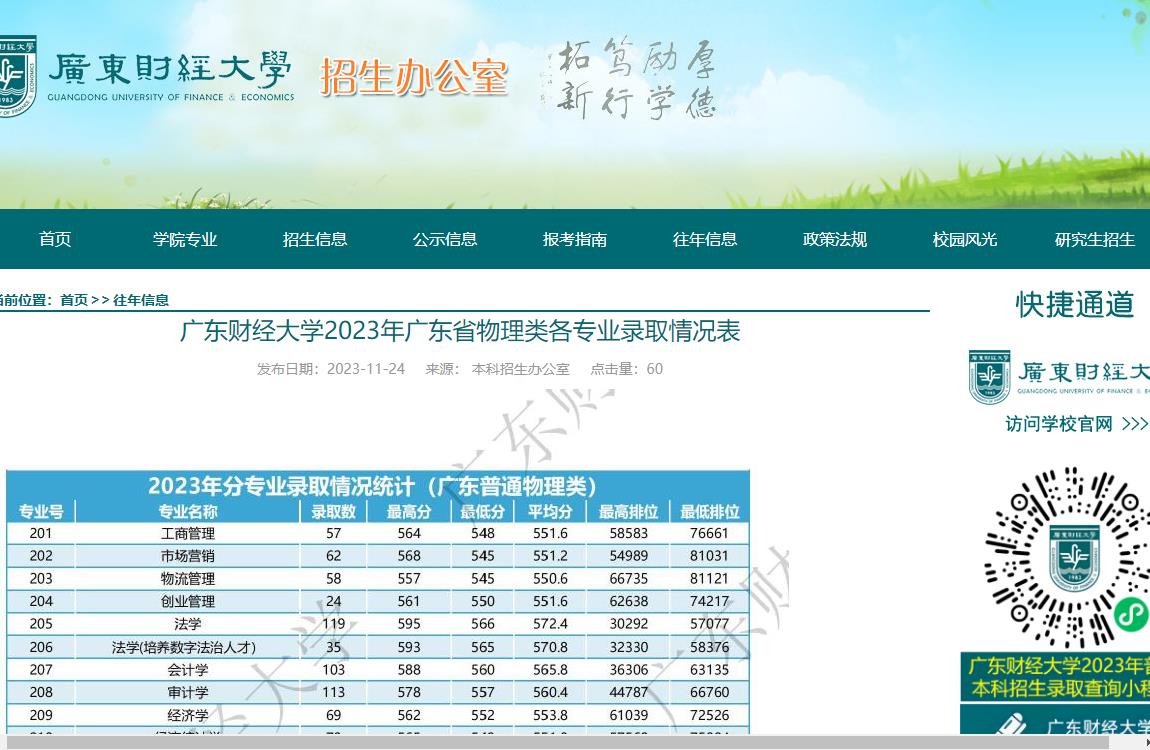Image resolution: width=1150 pixels, height=750 pixels.
Task: Click the publish date 2023-11-24
Action: (x=366, y=369)
